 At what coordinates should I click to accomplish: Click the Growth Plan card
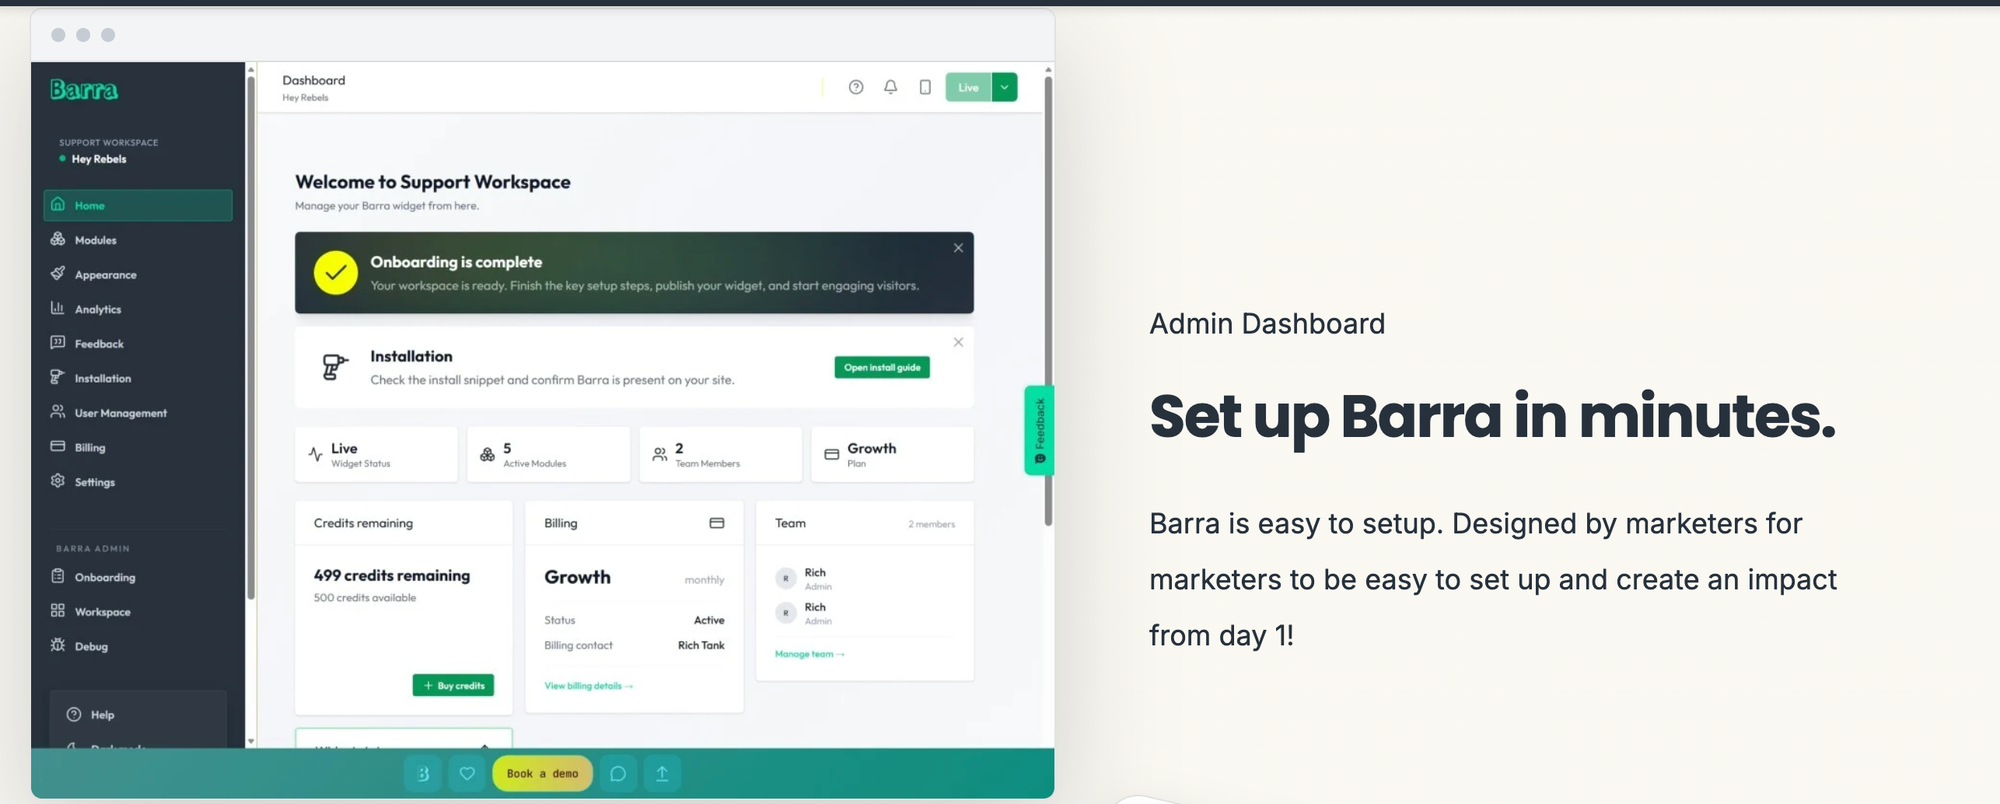[892, 454]
